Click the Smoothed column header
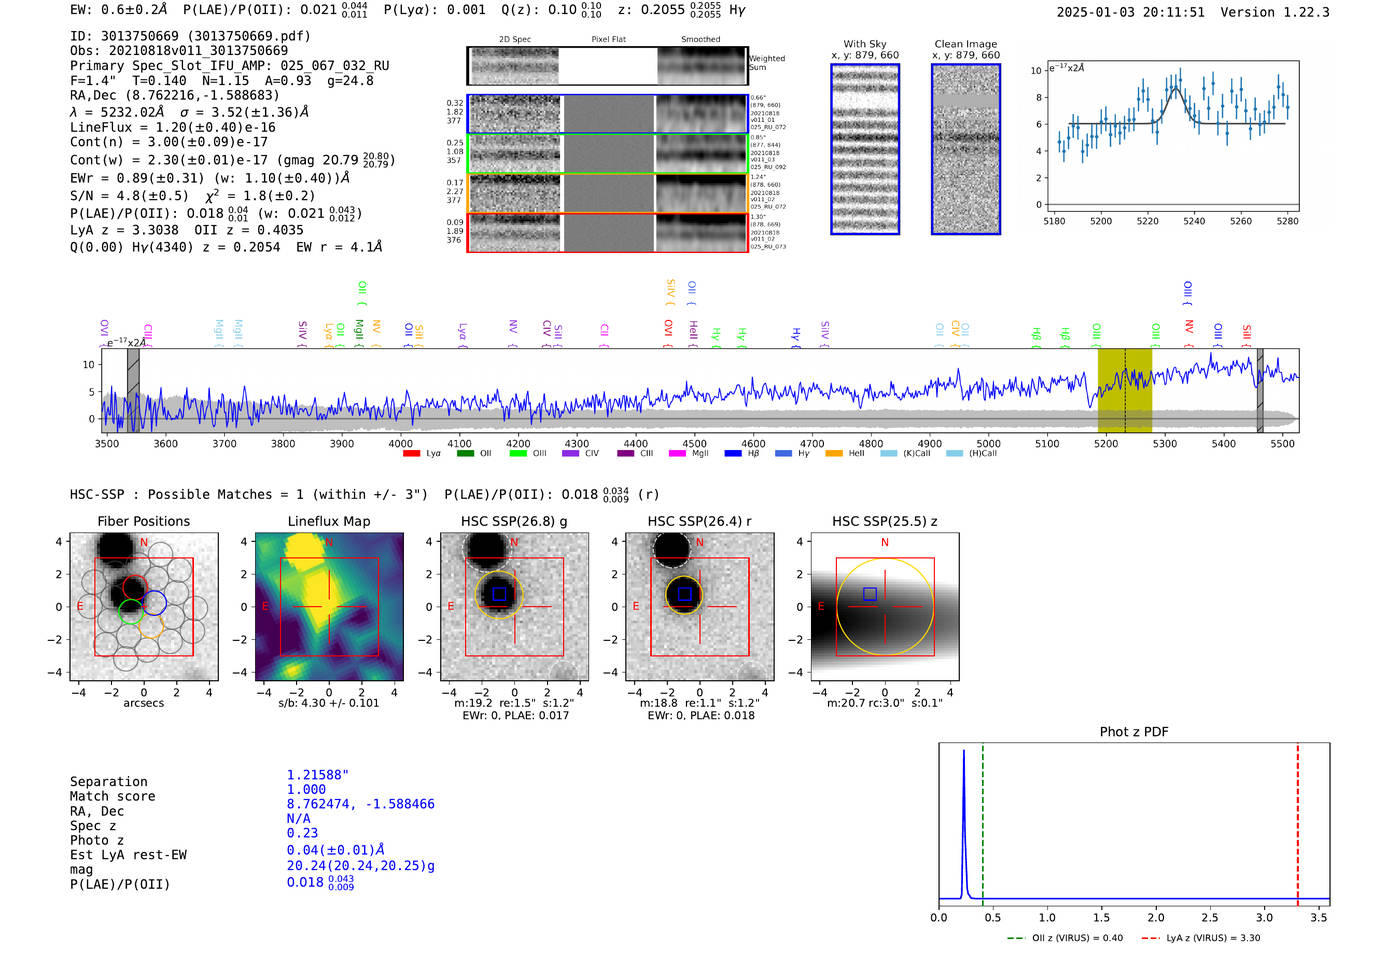Screen dimensions: 1400x953 [701, 40]
